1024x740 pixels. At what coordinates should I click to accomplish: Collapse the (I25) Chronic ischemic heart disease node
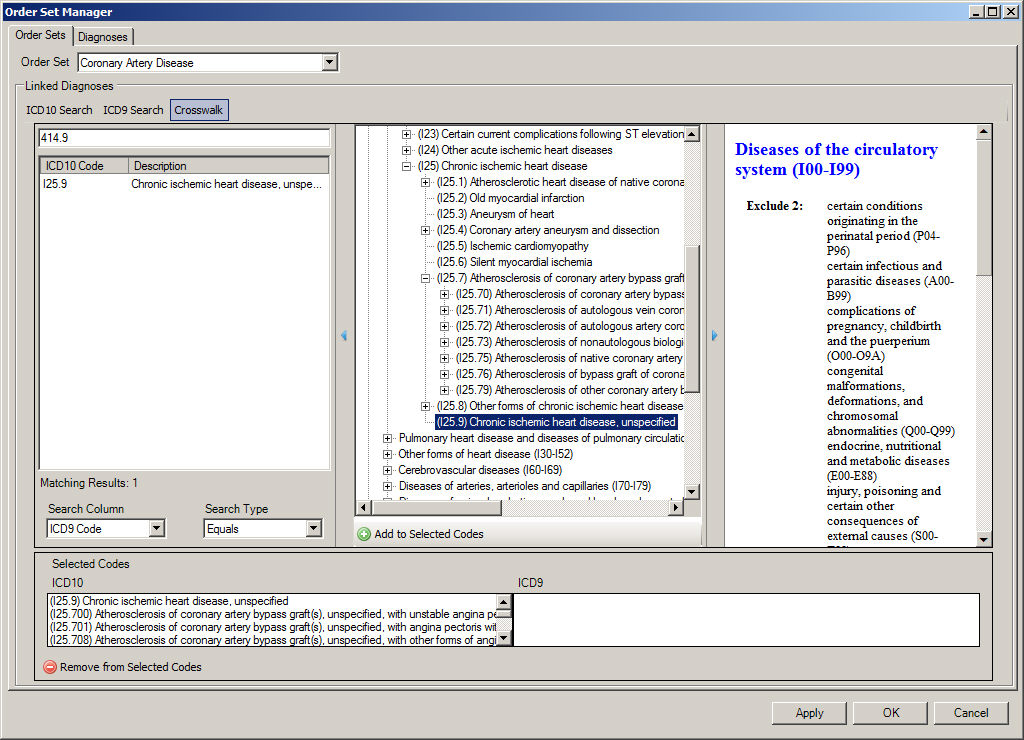(x=407, y=166)
